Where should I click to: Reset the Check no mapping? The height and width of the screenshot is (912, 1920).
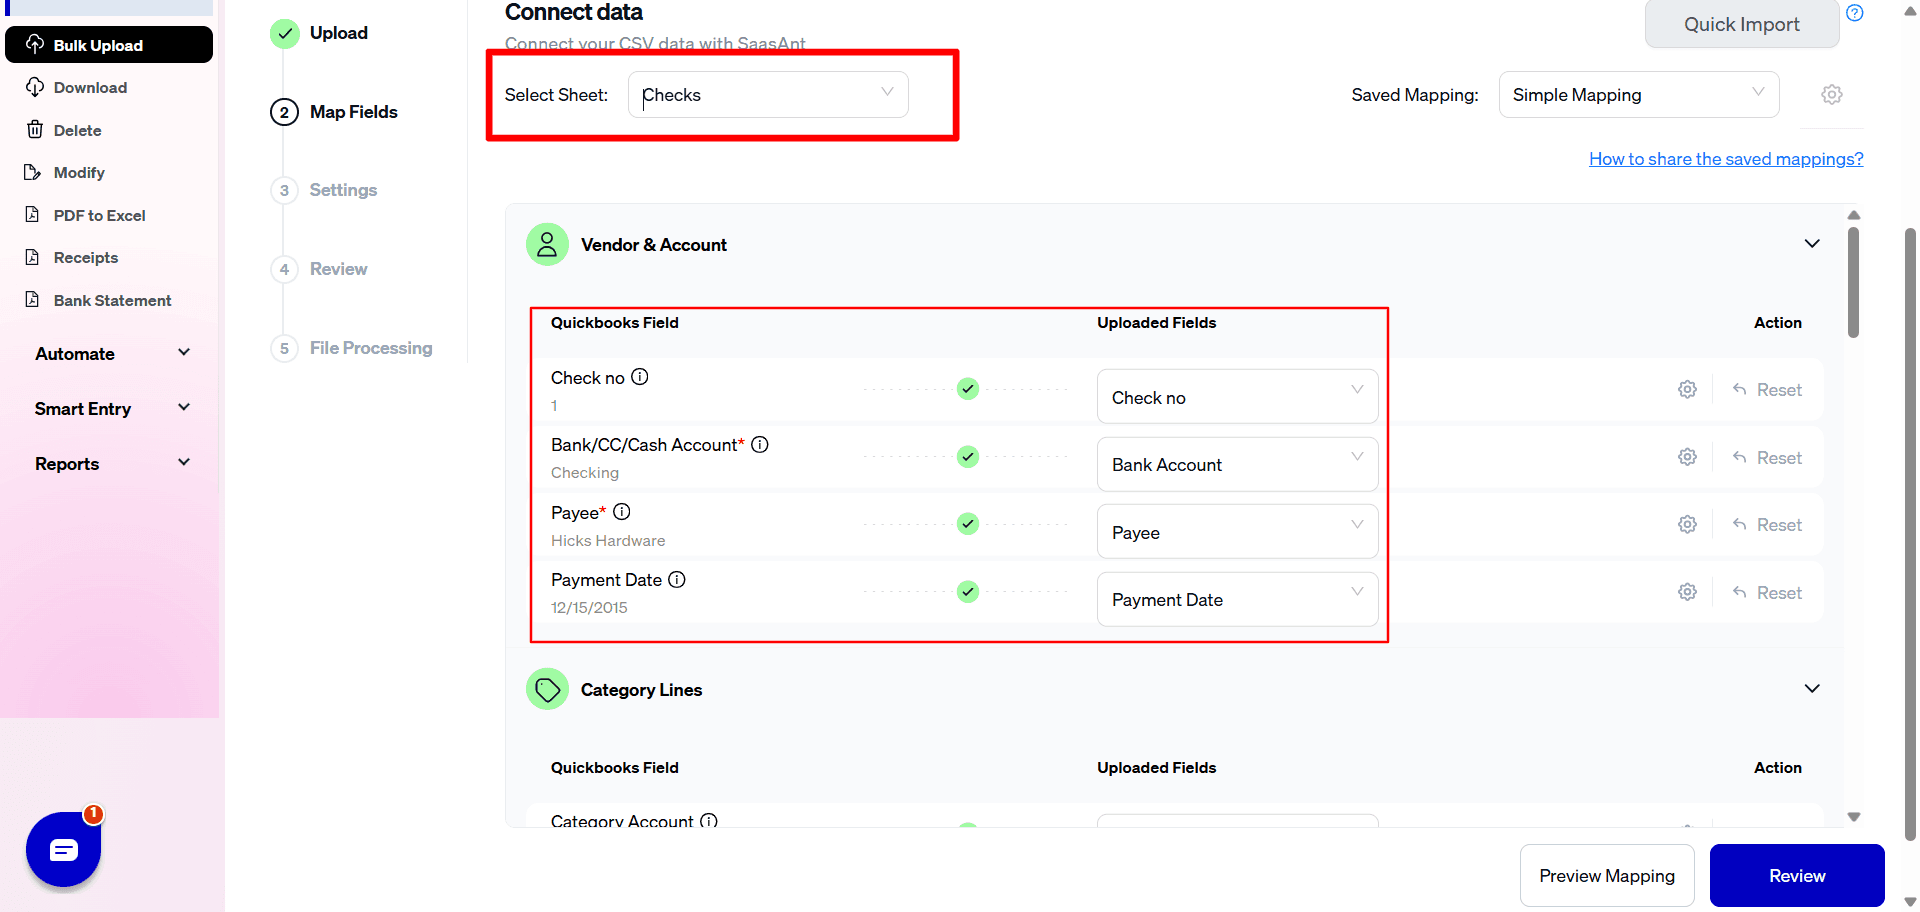[1767, 390]
